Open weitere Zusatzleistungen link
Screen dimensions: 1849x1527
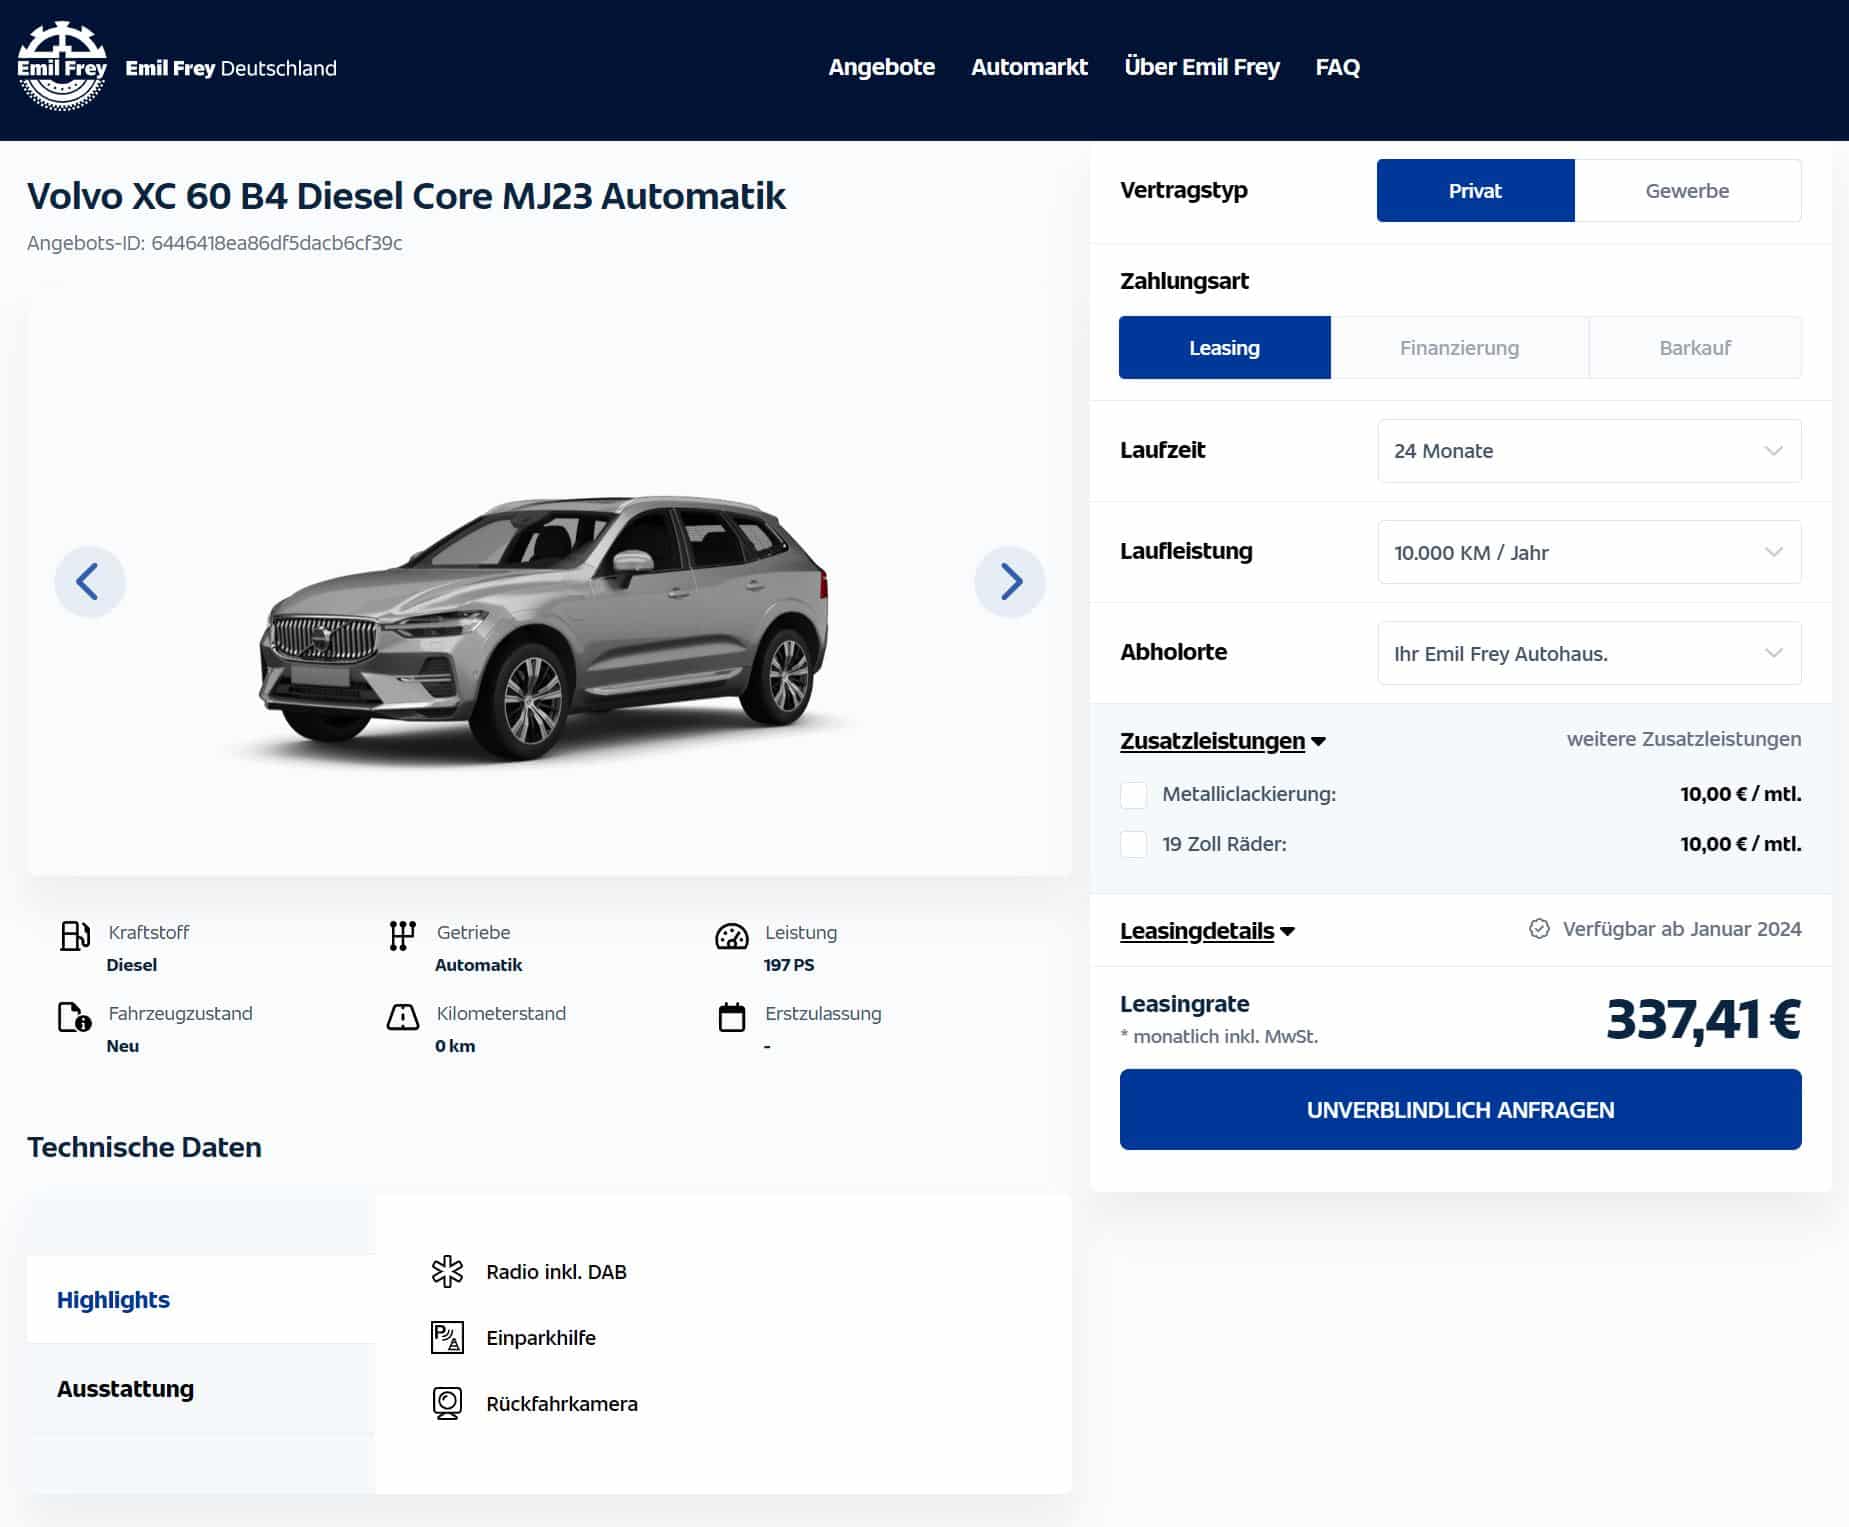coord(1684,739)
